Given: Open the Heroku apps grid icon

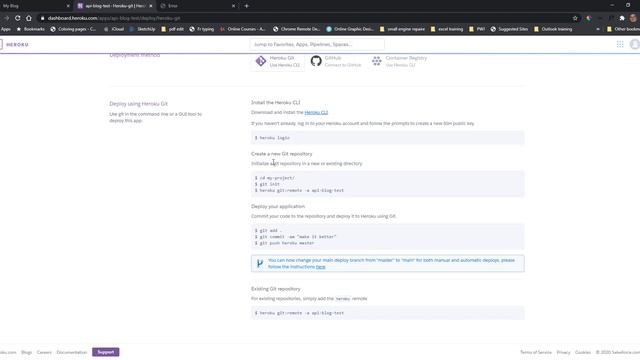Looking at the screenshot, I should pos(620,44).
